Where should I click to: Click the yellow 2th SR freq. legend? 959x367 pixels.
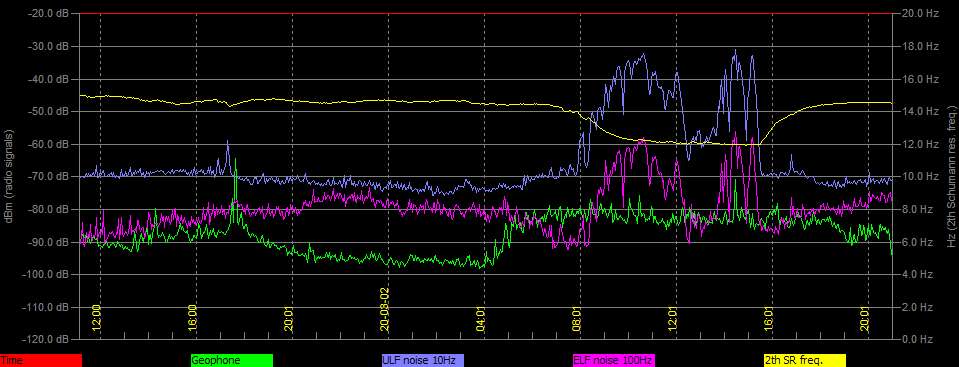[x=805, y=361]
